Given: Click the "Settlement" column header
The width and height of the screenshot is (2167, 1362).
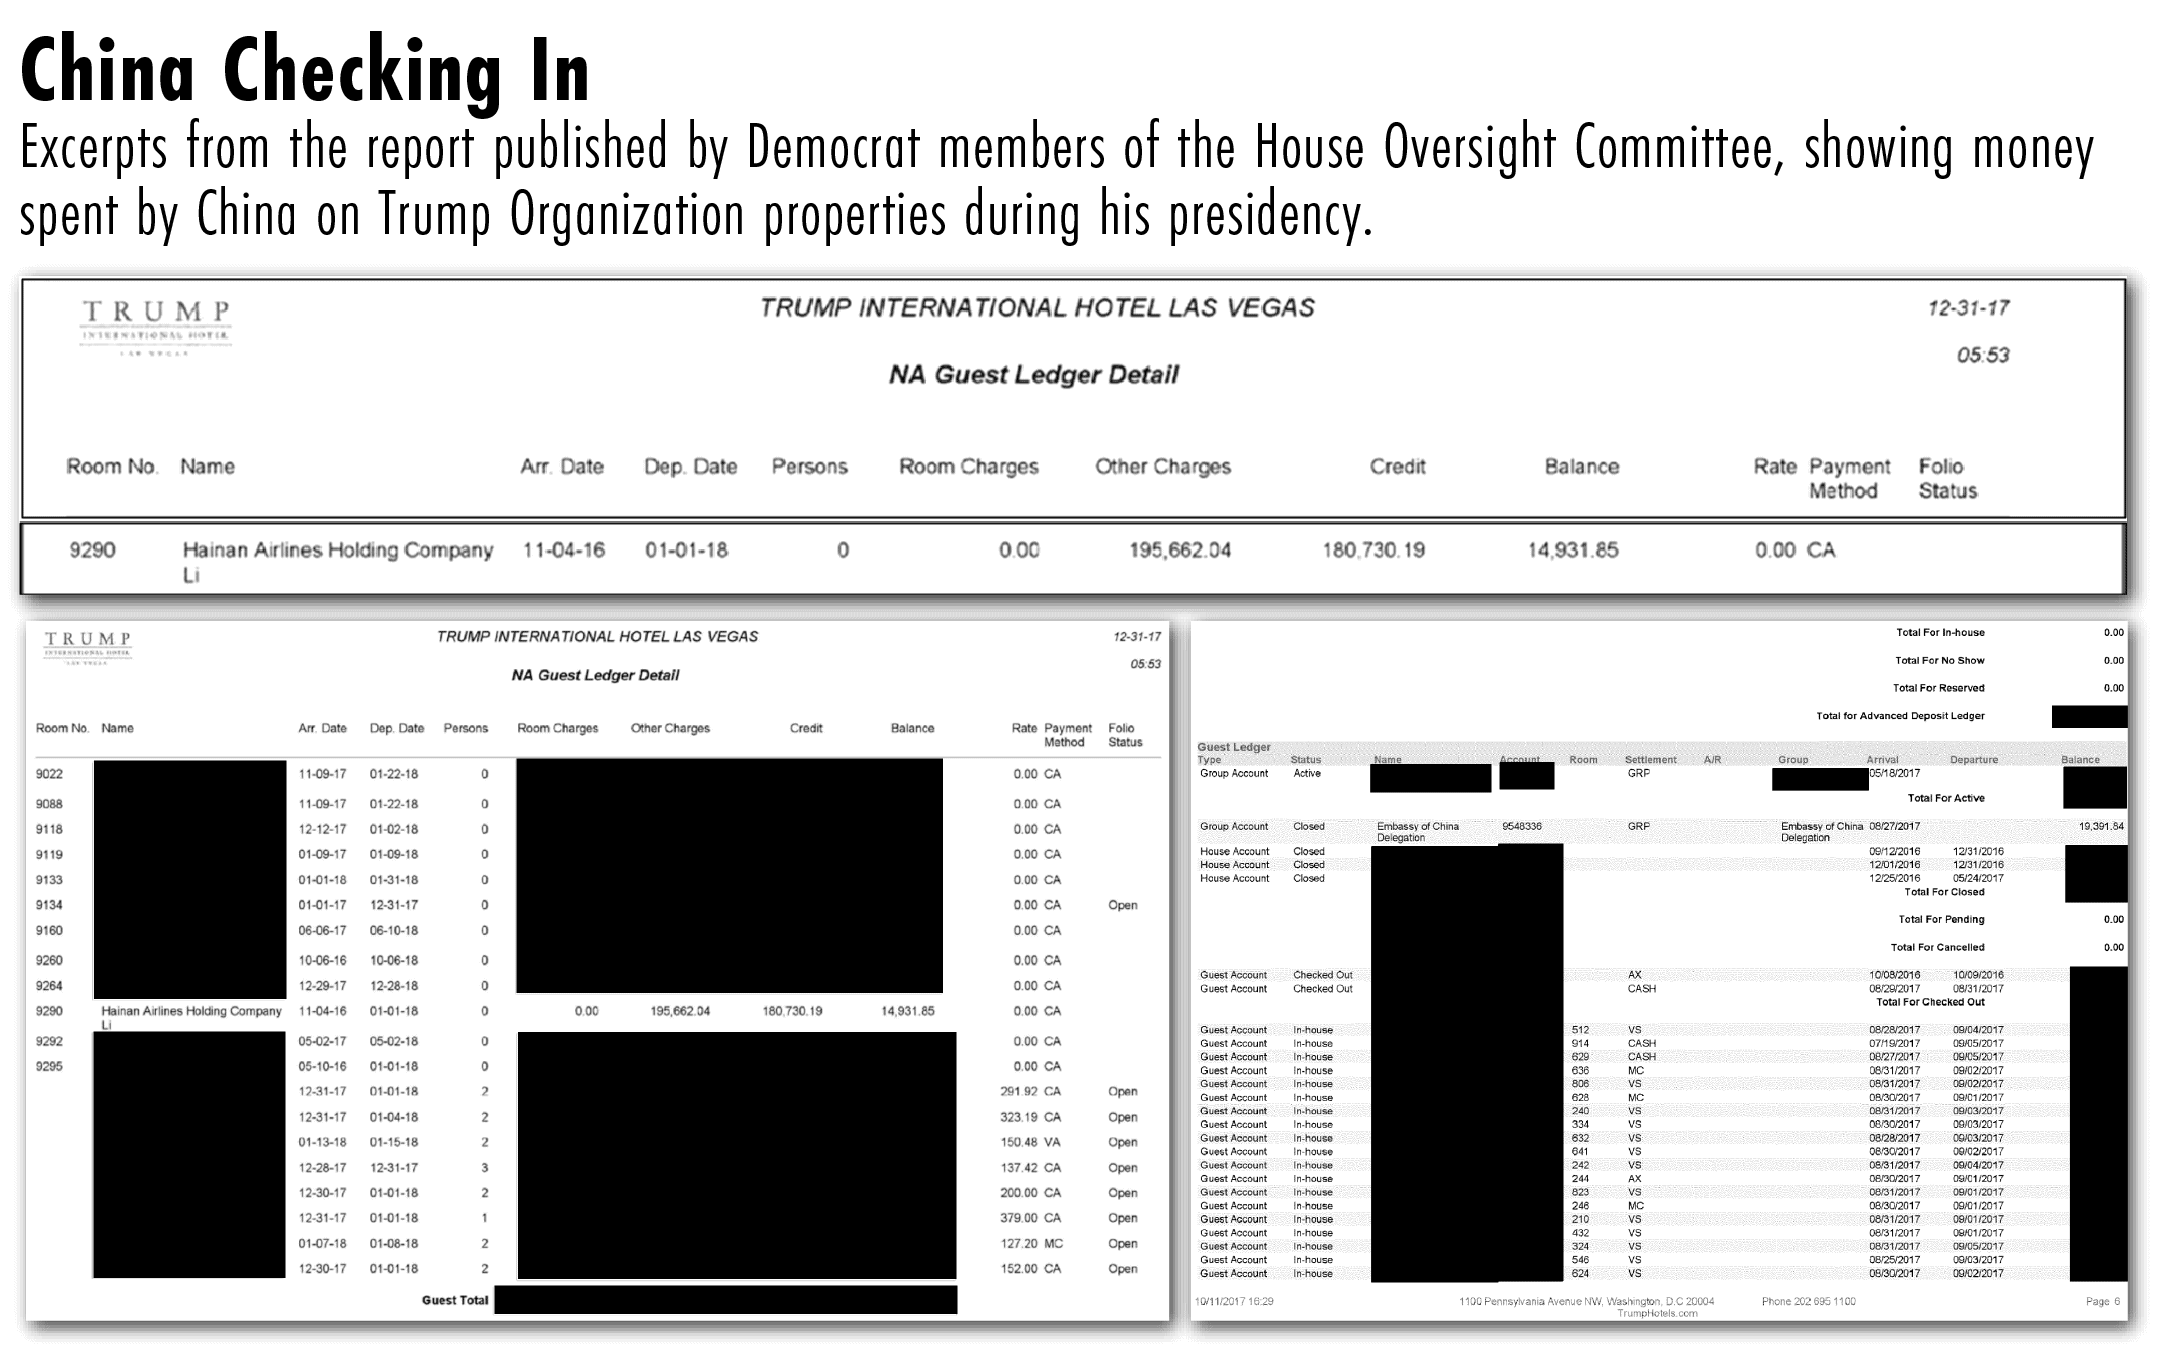Looking at the screenshot, I should pyautogui.click(x=1650, y=760).
